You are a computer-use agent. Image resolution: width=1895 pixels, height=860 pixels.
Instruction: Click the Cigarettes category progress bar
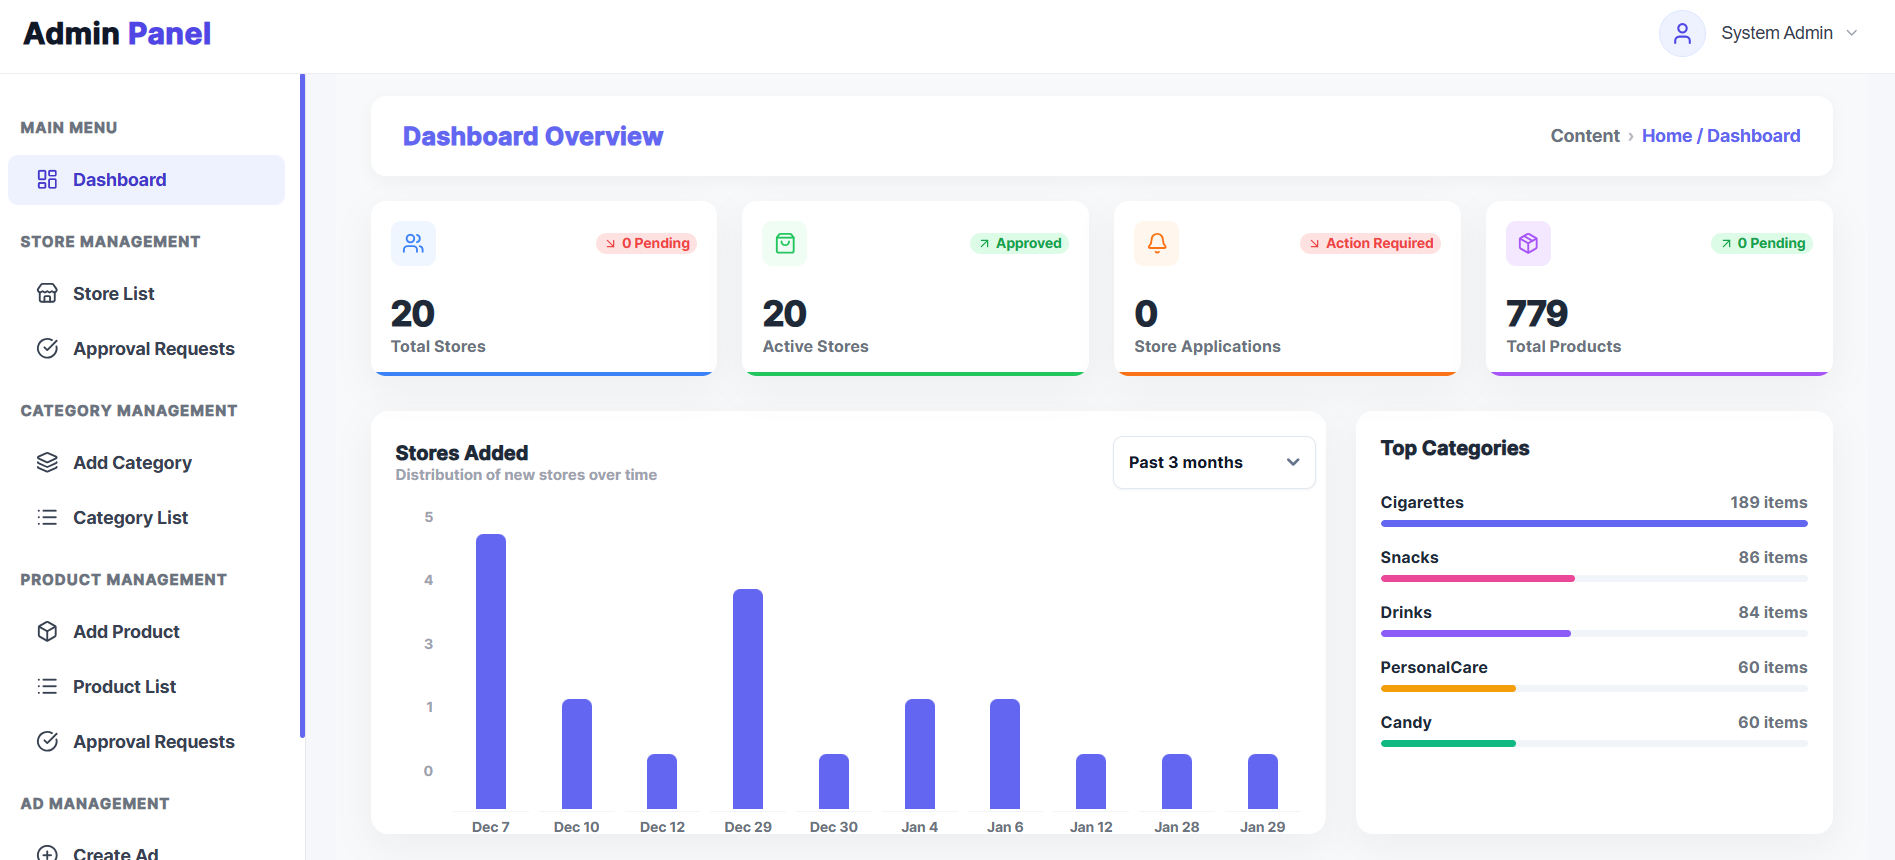(1593, 523)
